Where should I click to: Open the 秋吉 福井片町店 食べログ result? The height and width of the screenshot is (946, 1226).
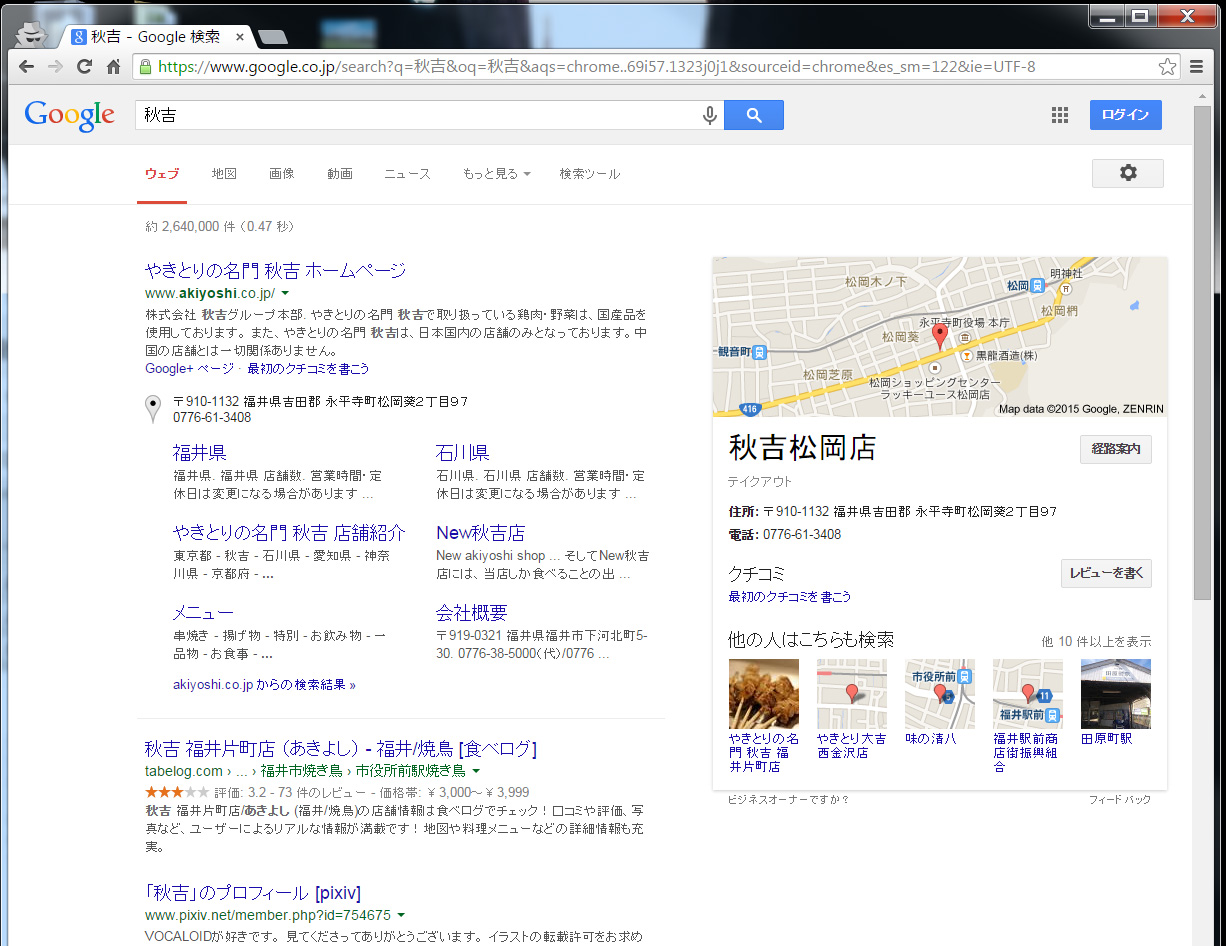pos(341,749)
